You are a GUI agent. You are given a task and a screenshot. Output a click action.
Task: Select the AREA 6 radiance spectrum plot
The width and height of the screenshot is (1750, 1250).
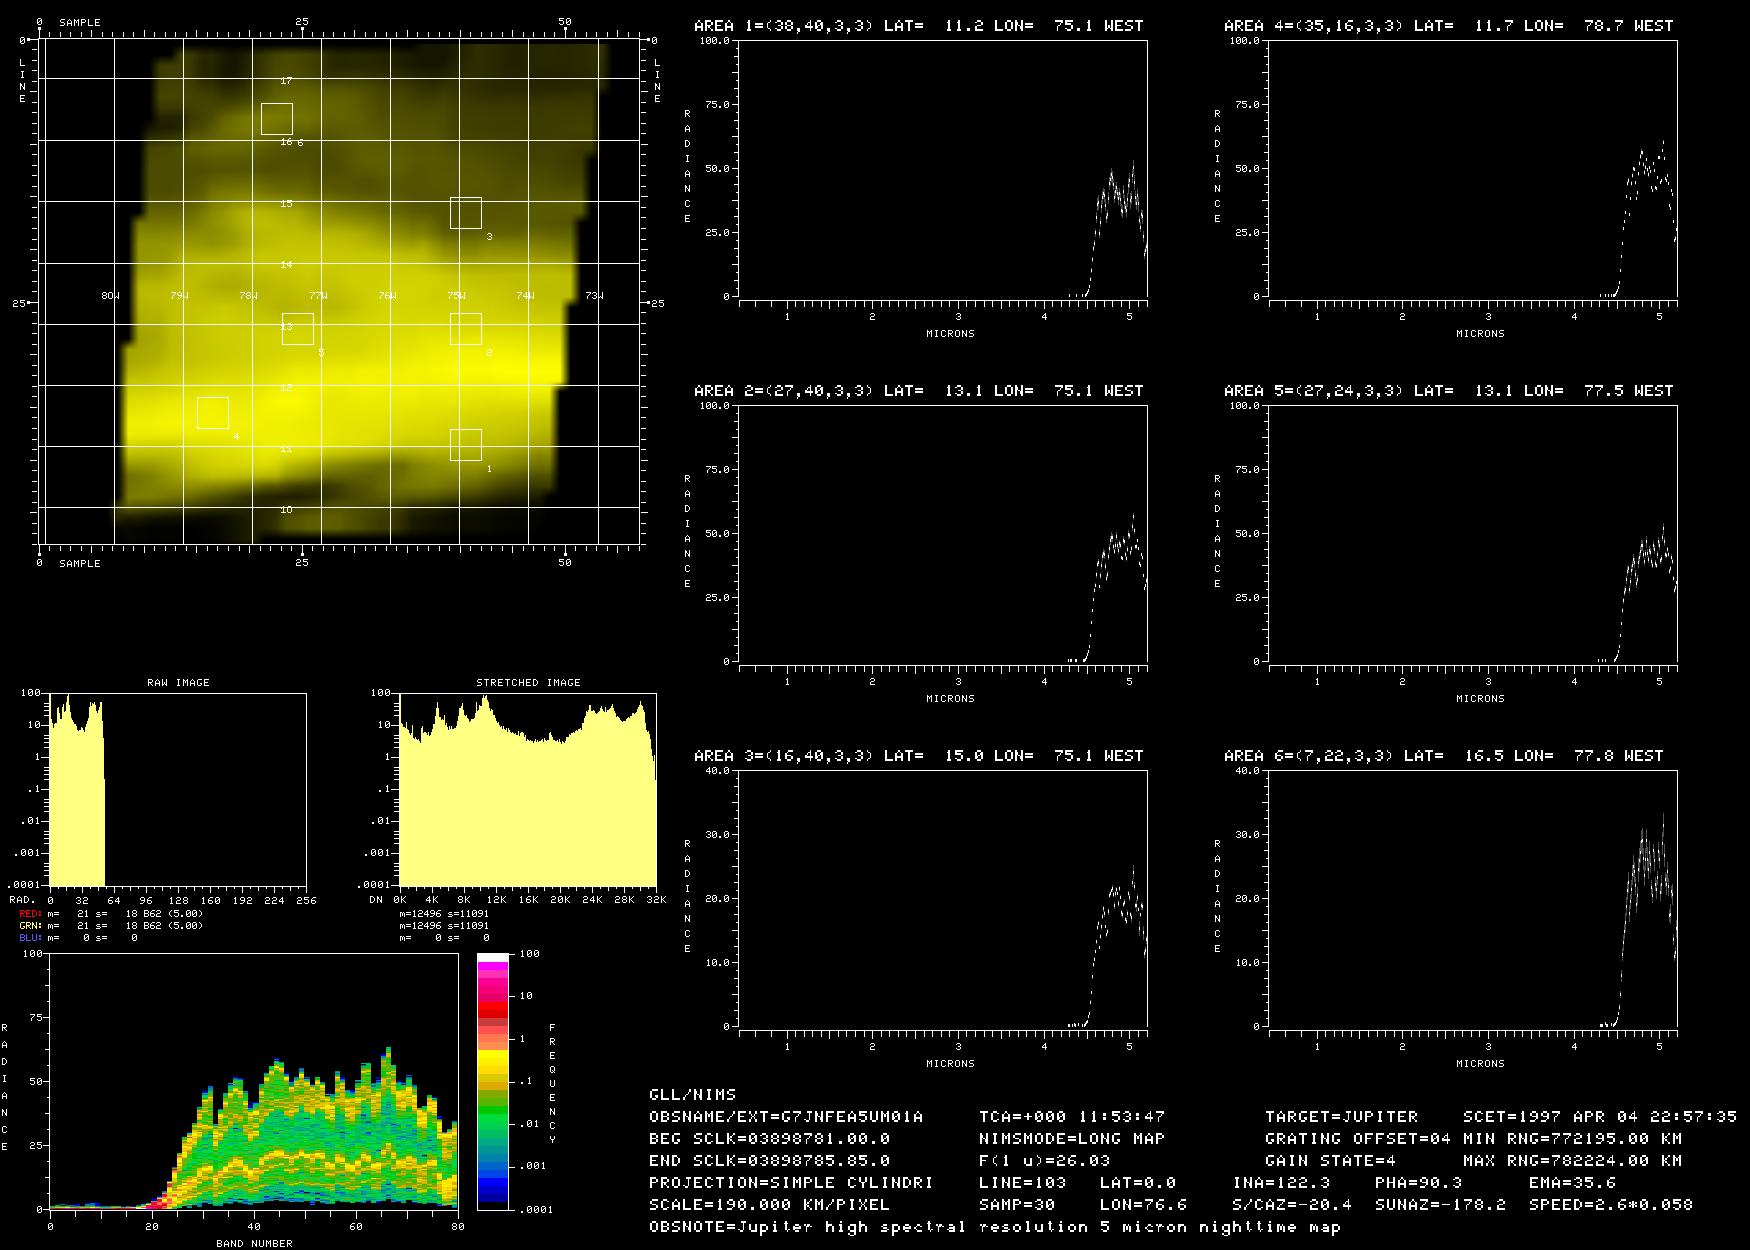[1472, 898]
